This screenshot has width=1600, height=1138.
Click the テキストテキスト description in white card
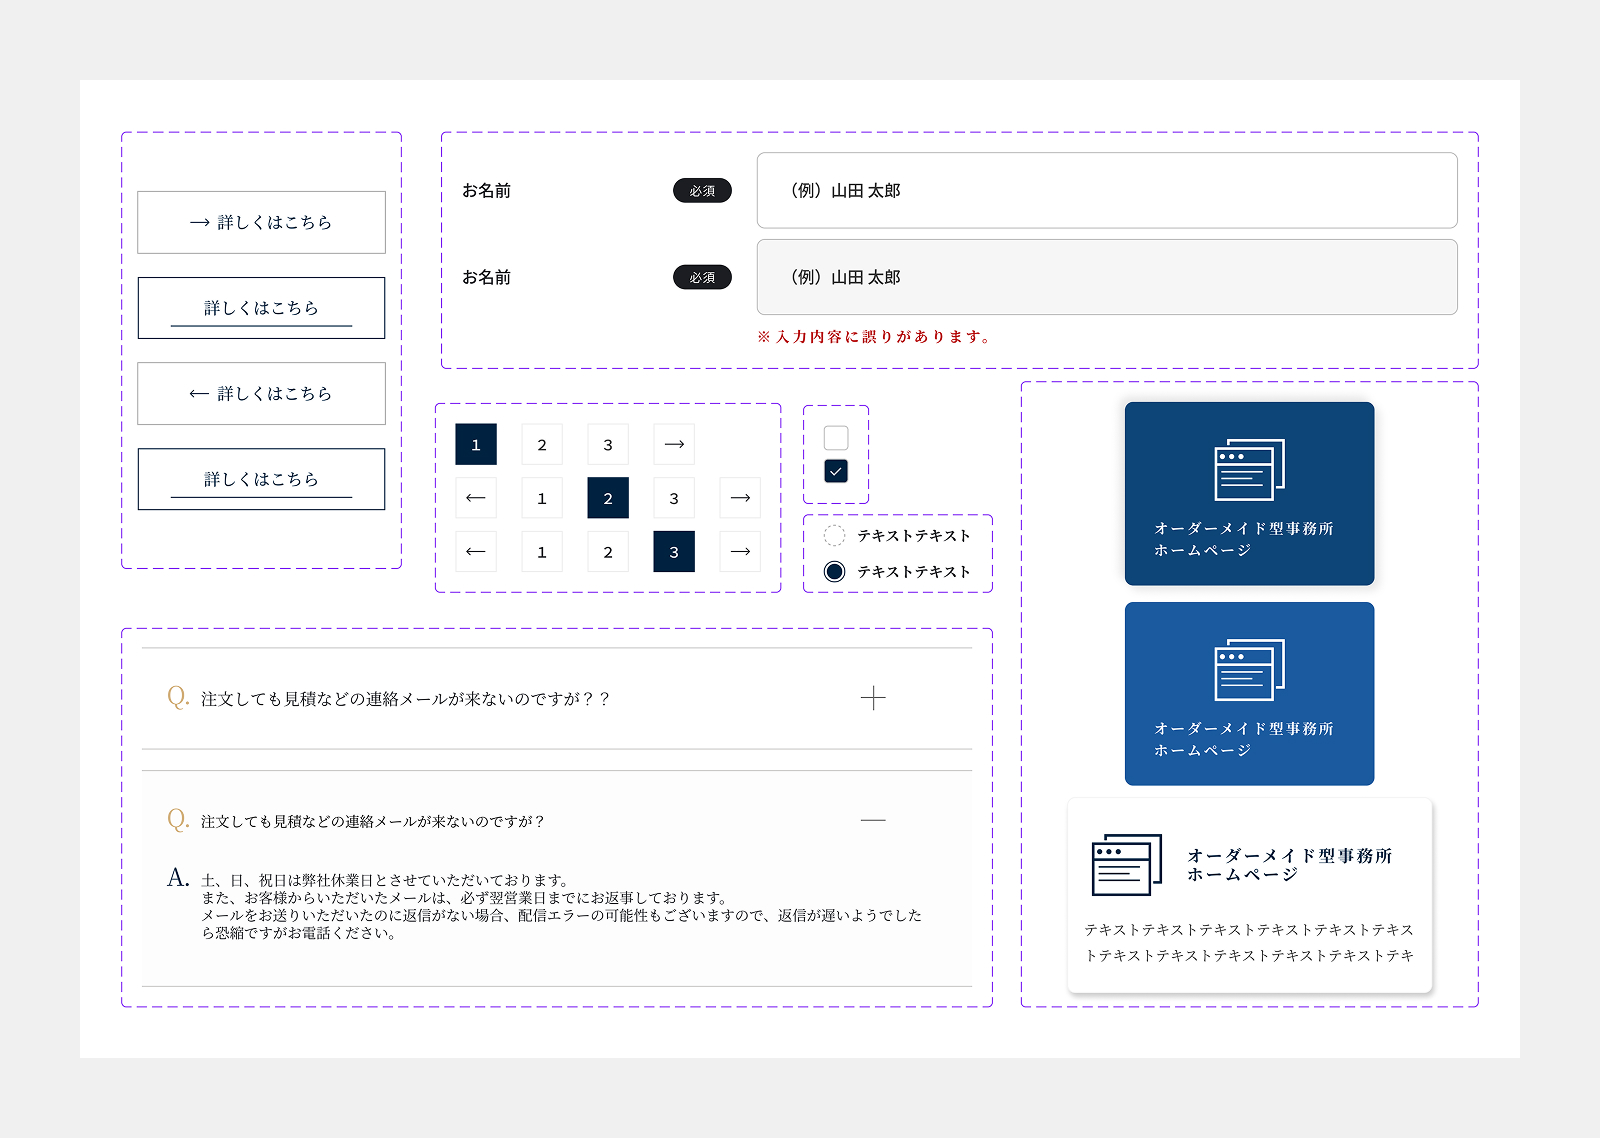(1249, 943)
